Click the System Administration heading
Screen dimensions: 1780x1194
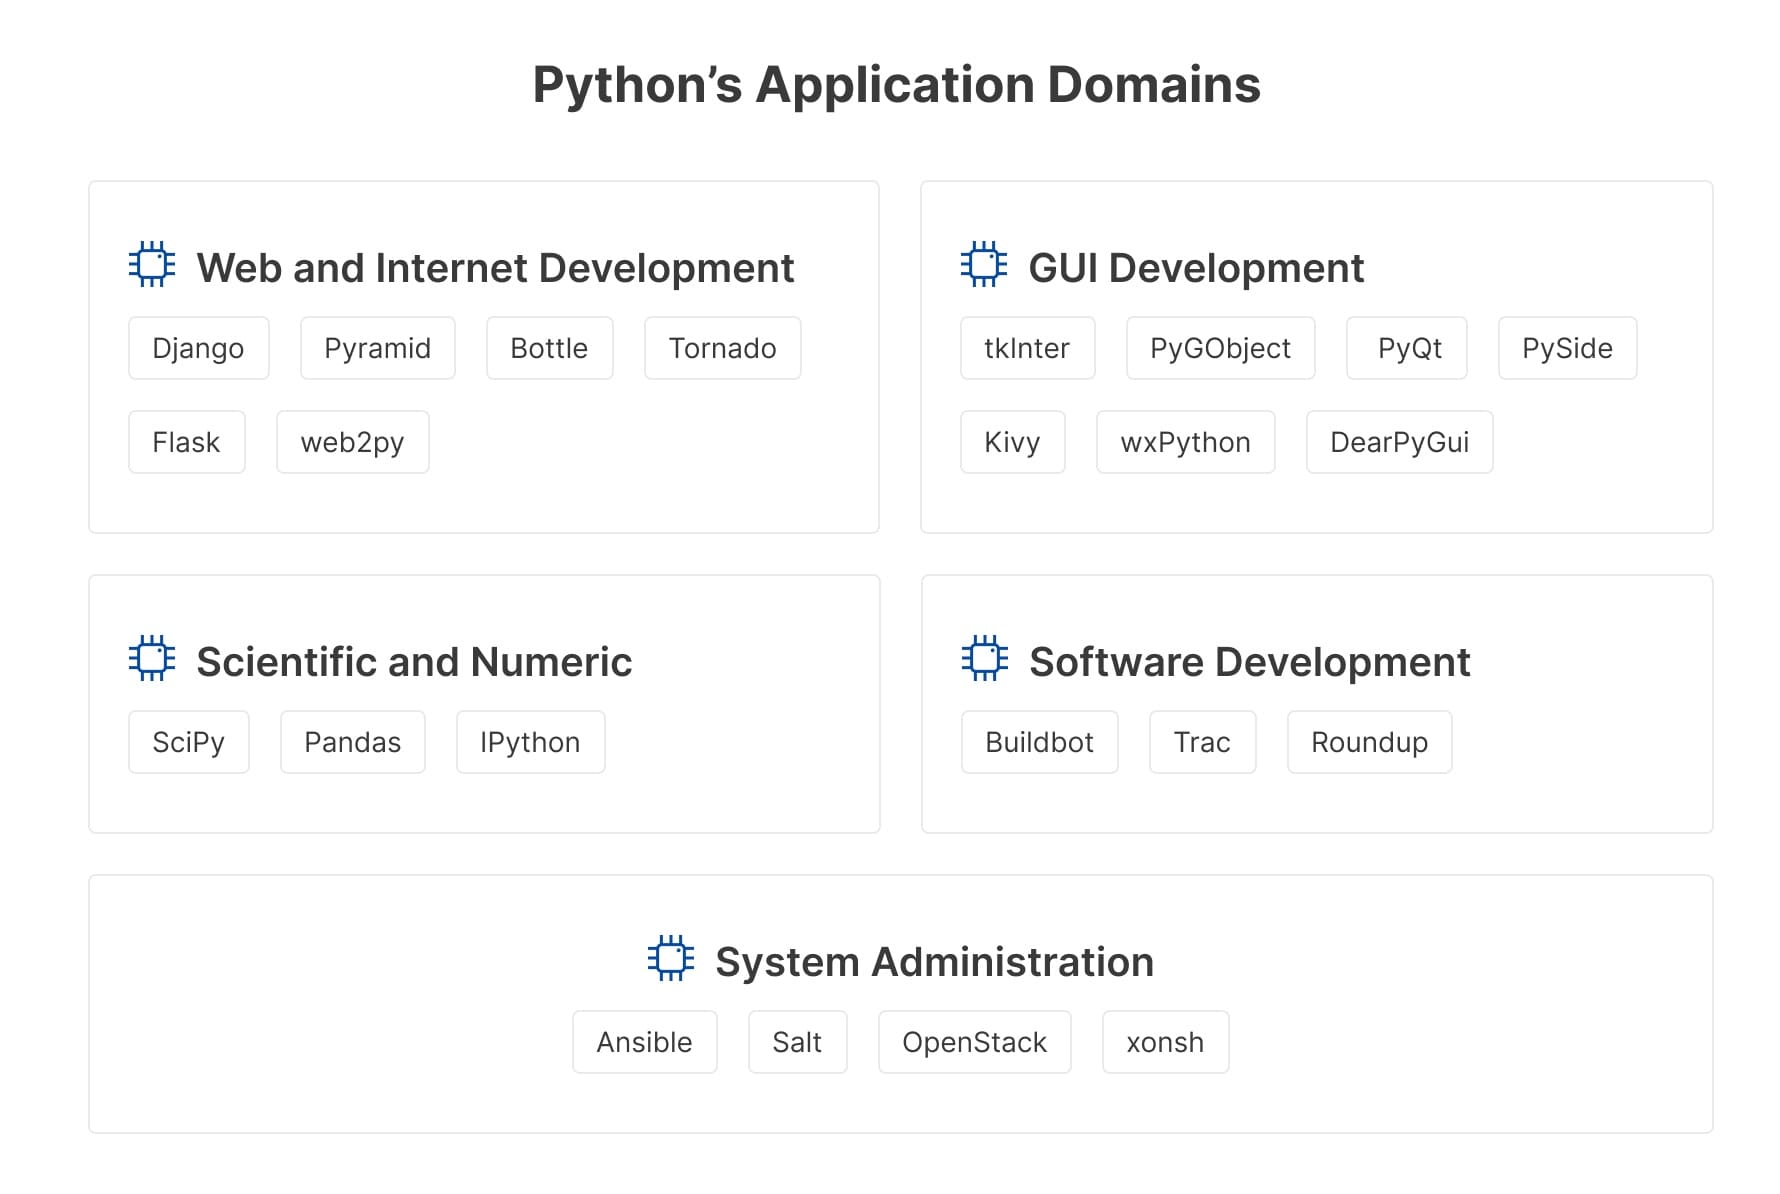pyautogui.click(x=935, y=962)
